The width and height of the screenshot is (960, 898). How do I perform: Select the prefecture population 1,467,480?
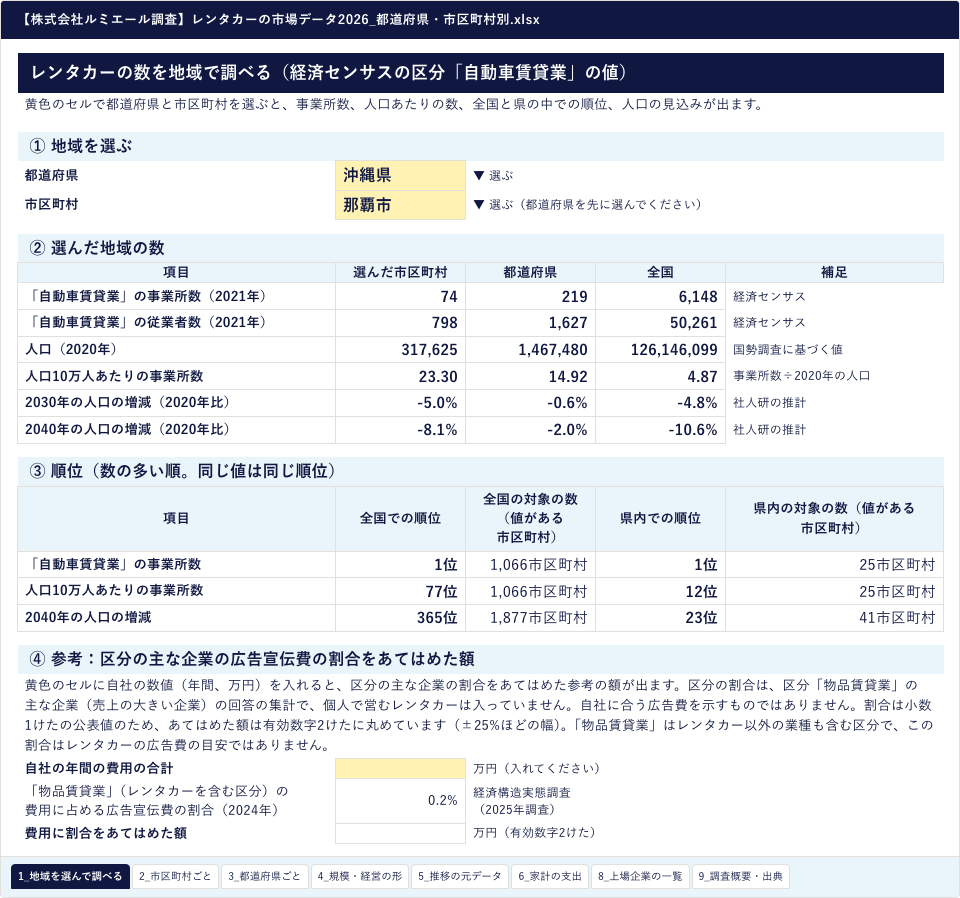530,350
